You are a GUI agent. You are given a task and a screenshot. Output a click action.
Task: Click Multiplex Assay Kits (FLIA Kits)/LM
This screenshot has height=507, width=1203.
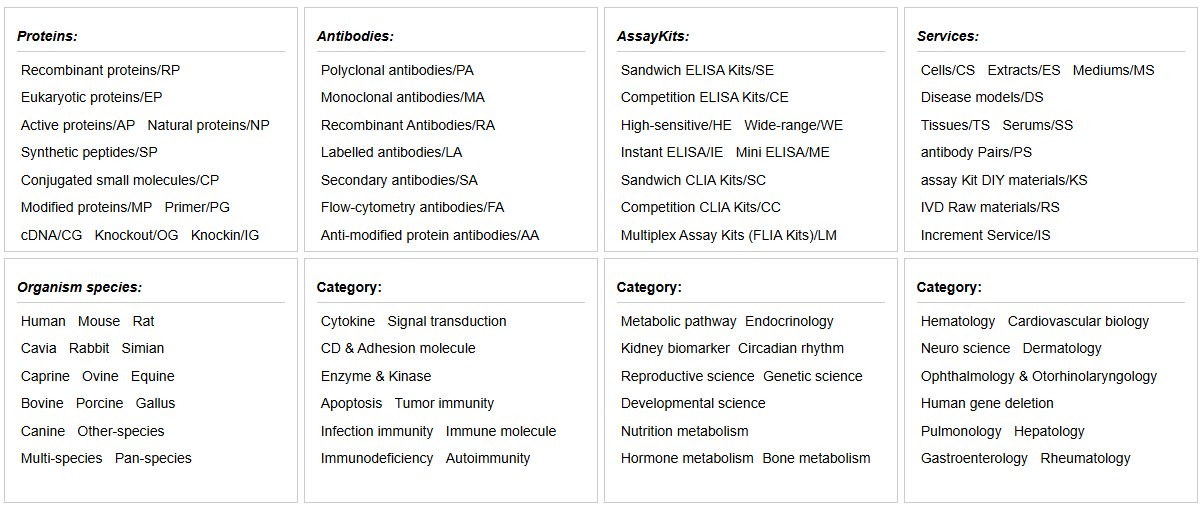[x=728, y=235]
